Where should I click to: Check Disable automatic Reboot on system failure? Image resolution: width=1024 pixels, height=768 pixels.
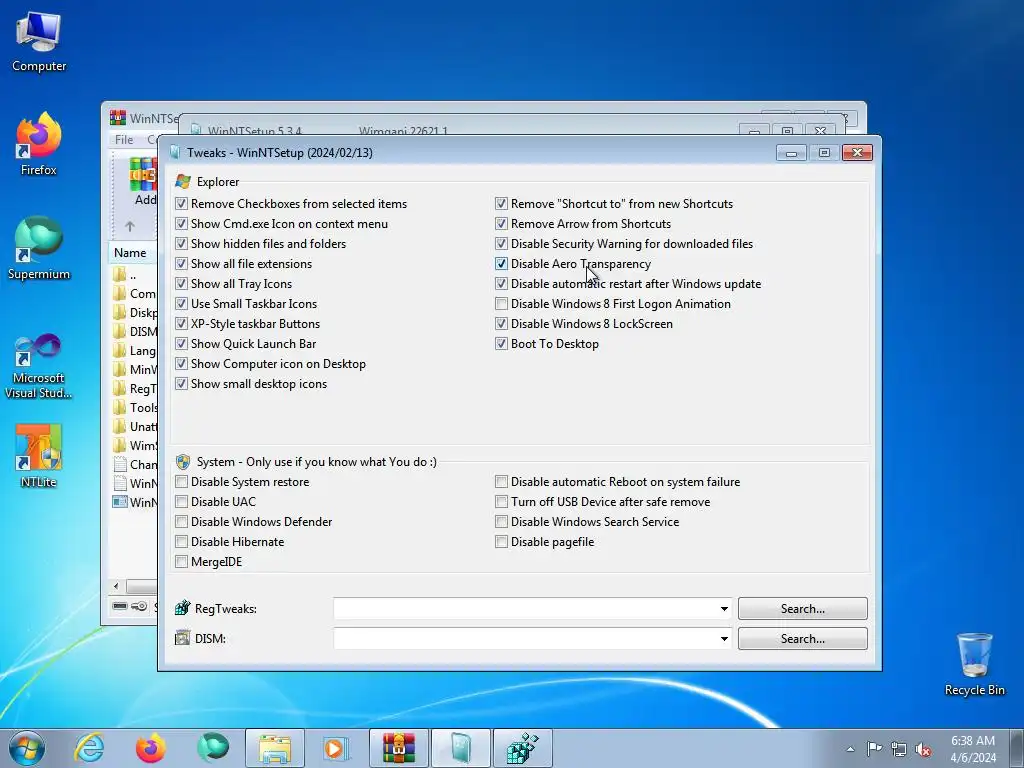point(502,482)
